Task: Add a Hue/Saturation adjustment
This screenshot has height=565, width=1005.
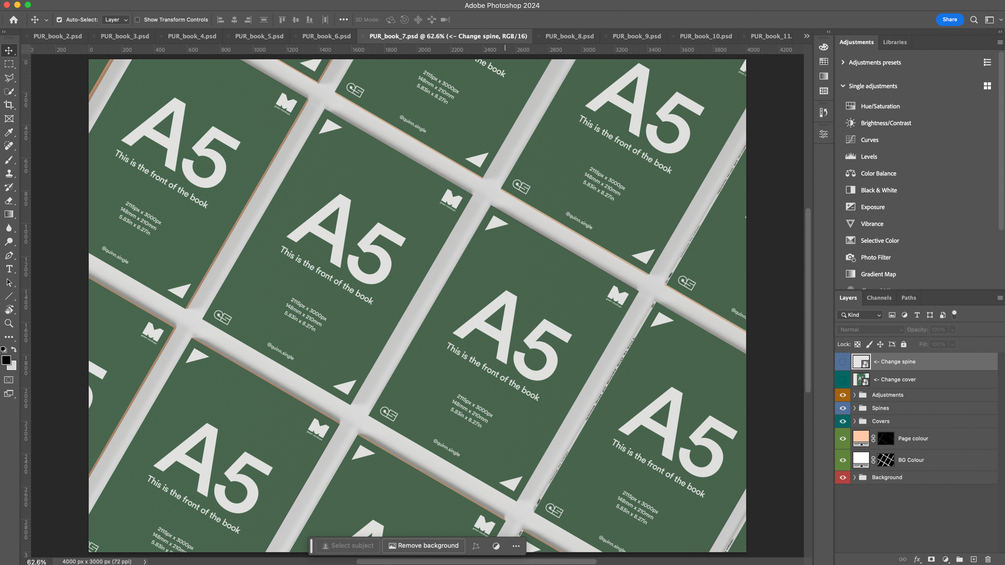Action: (x=879, y=106)
